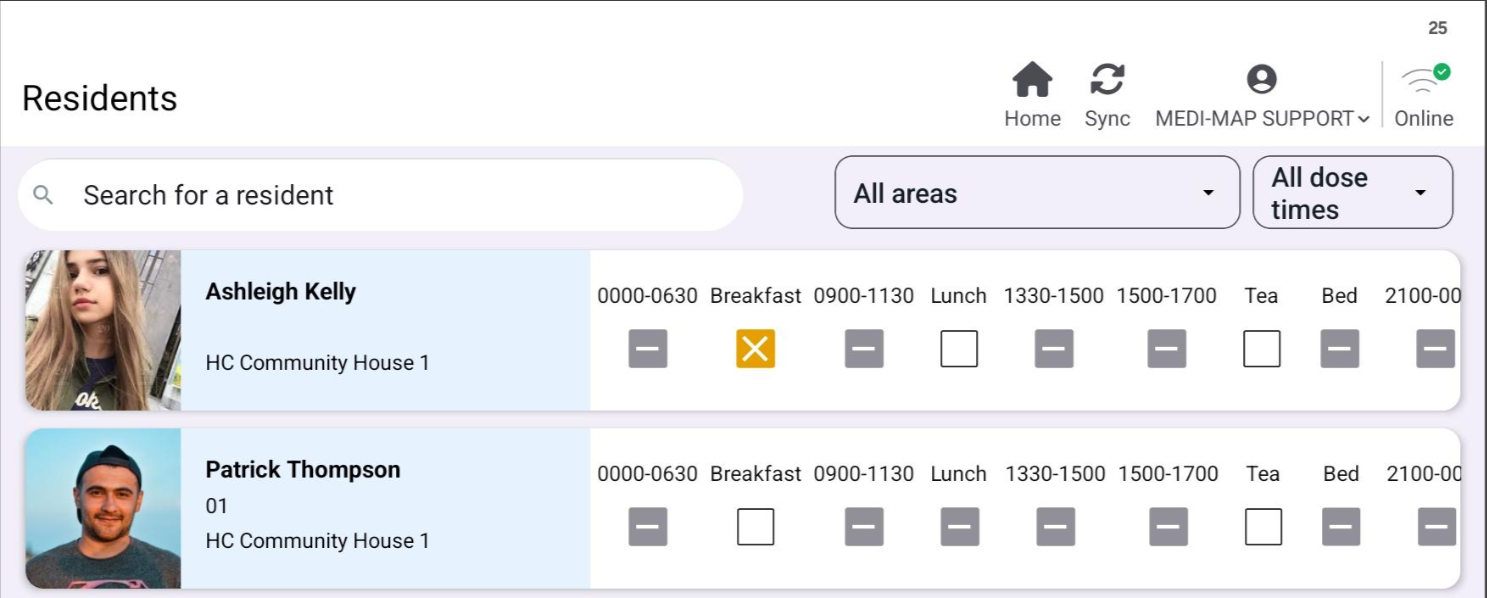This screenshot has height=598, width=1487.
Task: Click Patrick Thompson's Bed dash icon
Action: (1341, 527)
